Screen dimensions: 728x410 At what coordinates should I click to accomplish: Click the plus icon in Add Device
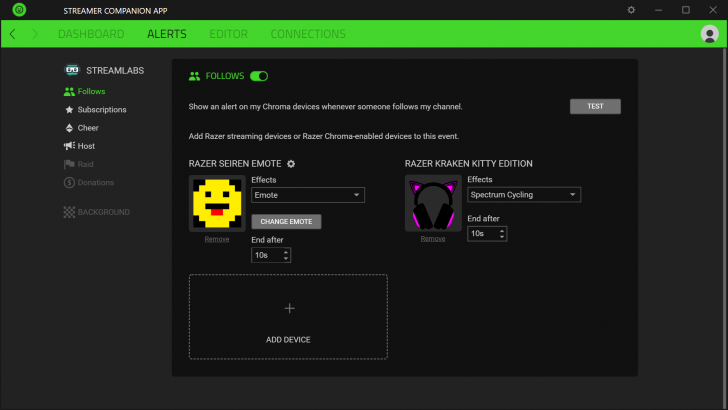coord(289,308)
